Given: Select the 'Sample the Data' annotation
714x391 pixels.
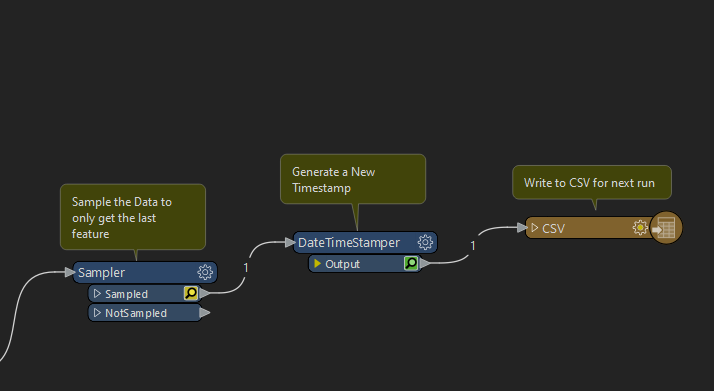Looking at the screenshot, I should [x=133, y=217].
